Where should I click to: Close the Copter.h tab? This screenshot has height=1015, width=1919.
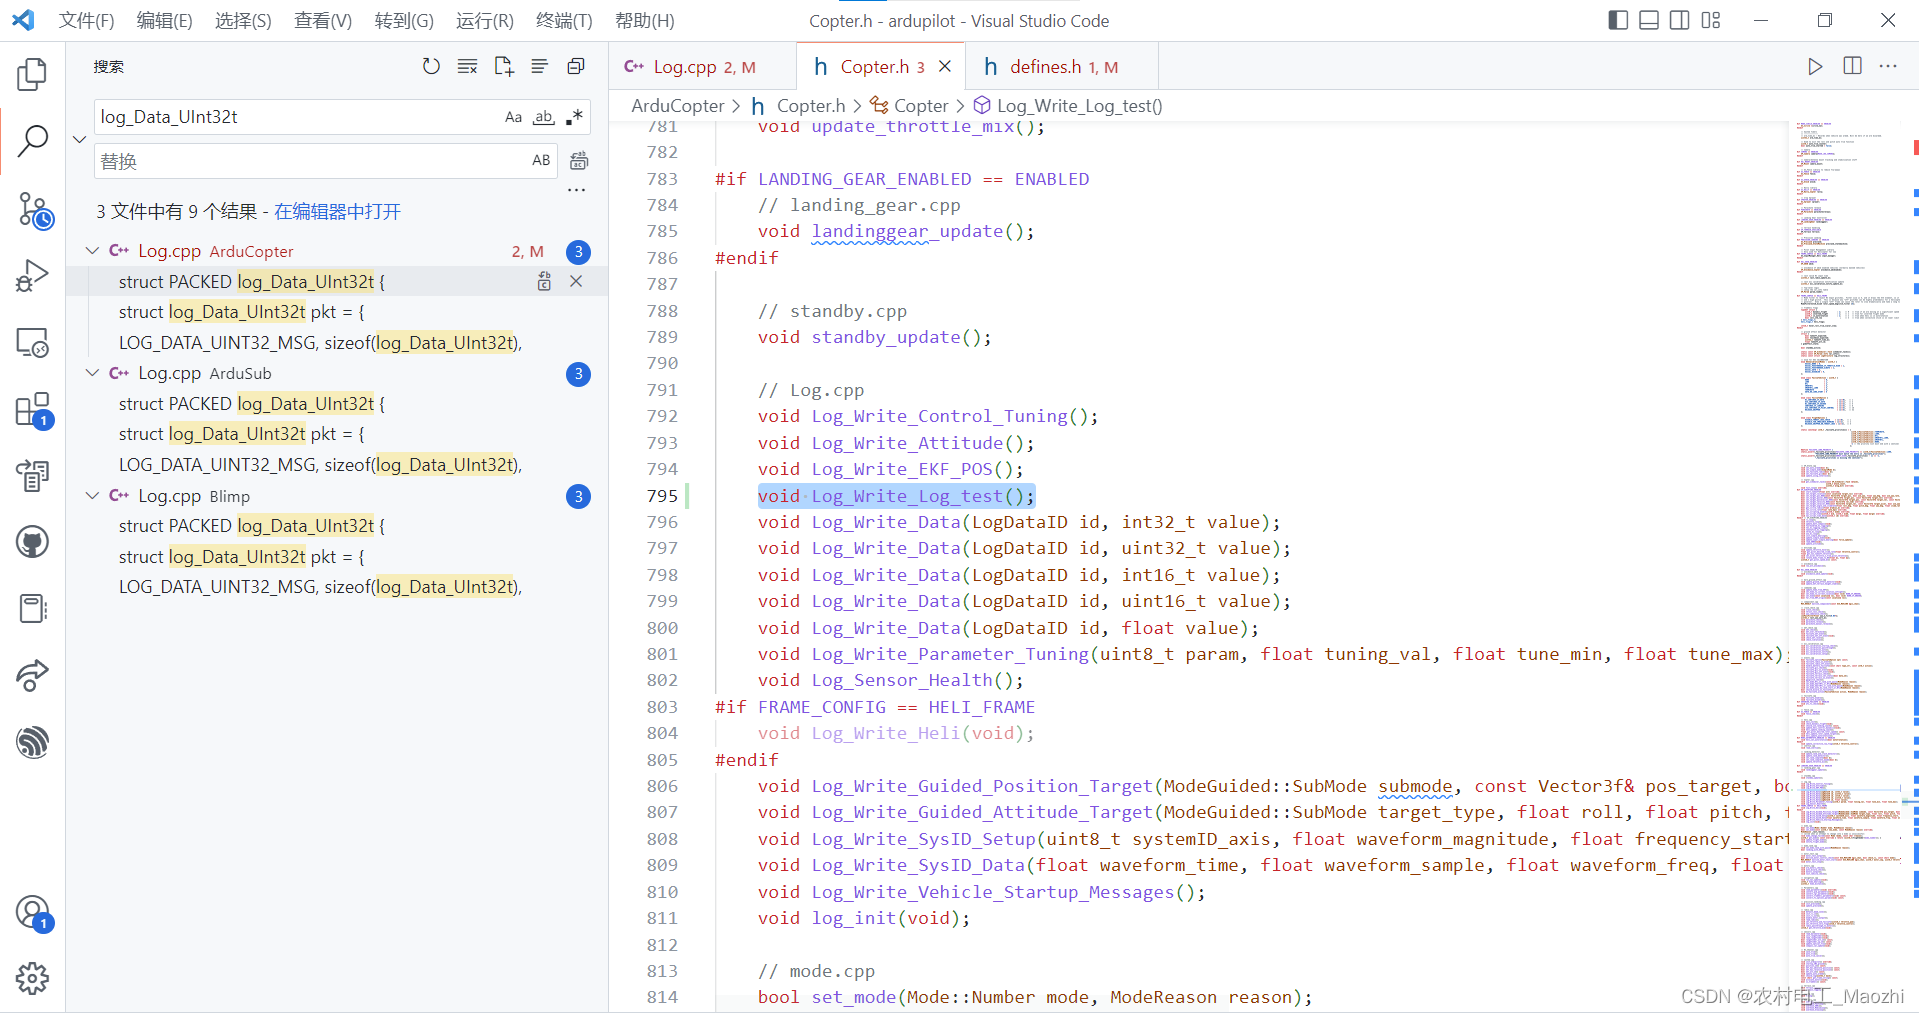point(944,66)
